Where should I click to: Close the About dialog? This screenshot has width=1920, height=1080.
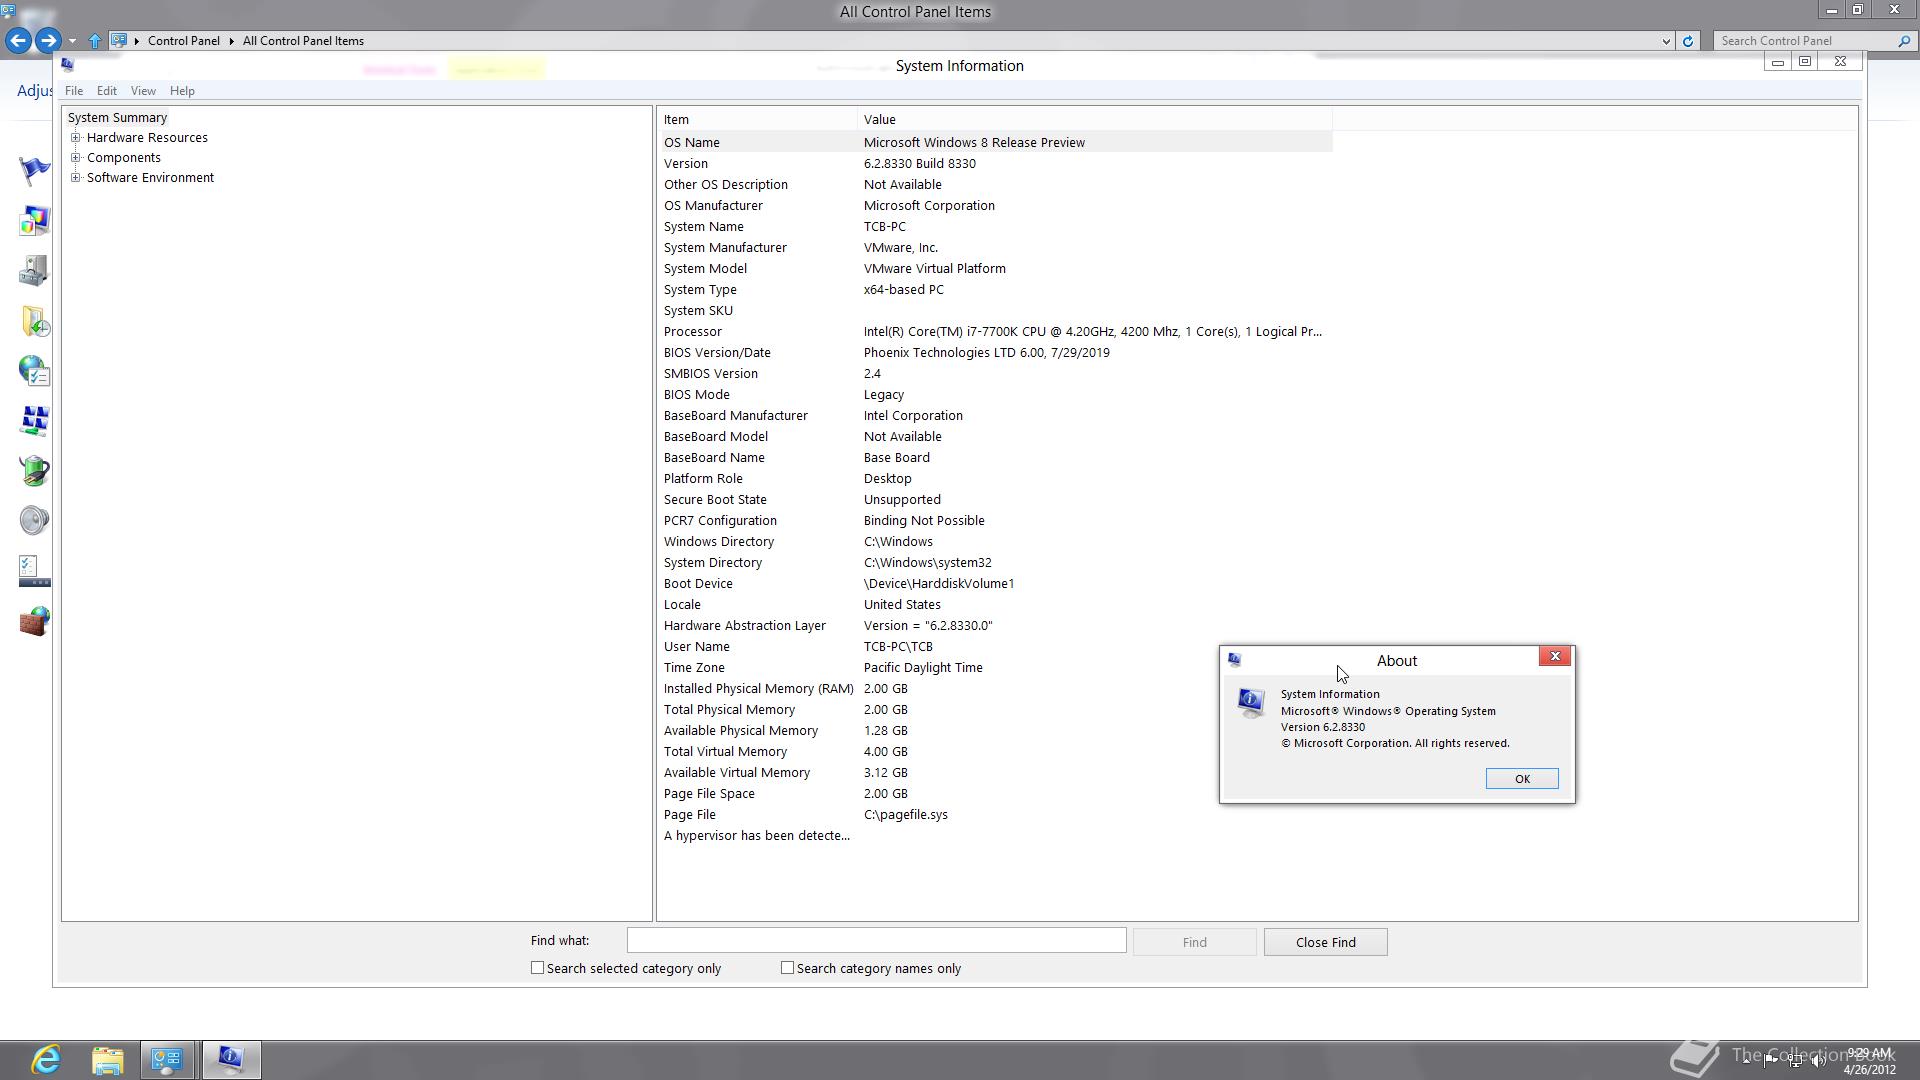(x=1555, y=657)
